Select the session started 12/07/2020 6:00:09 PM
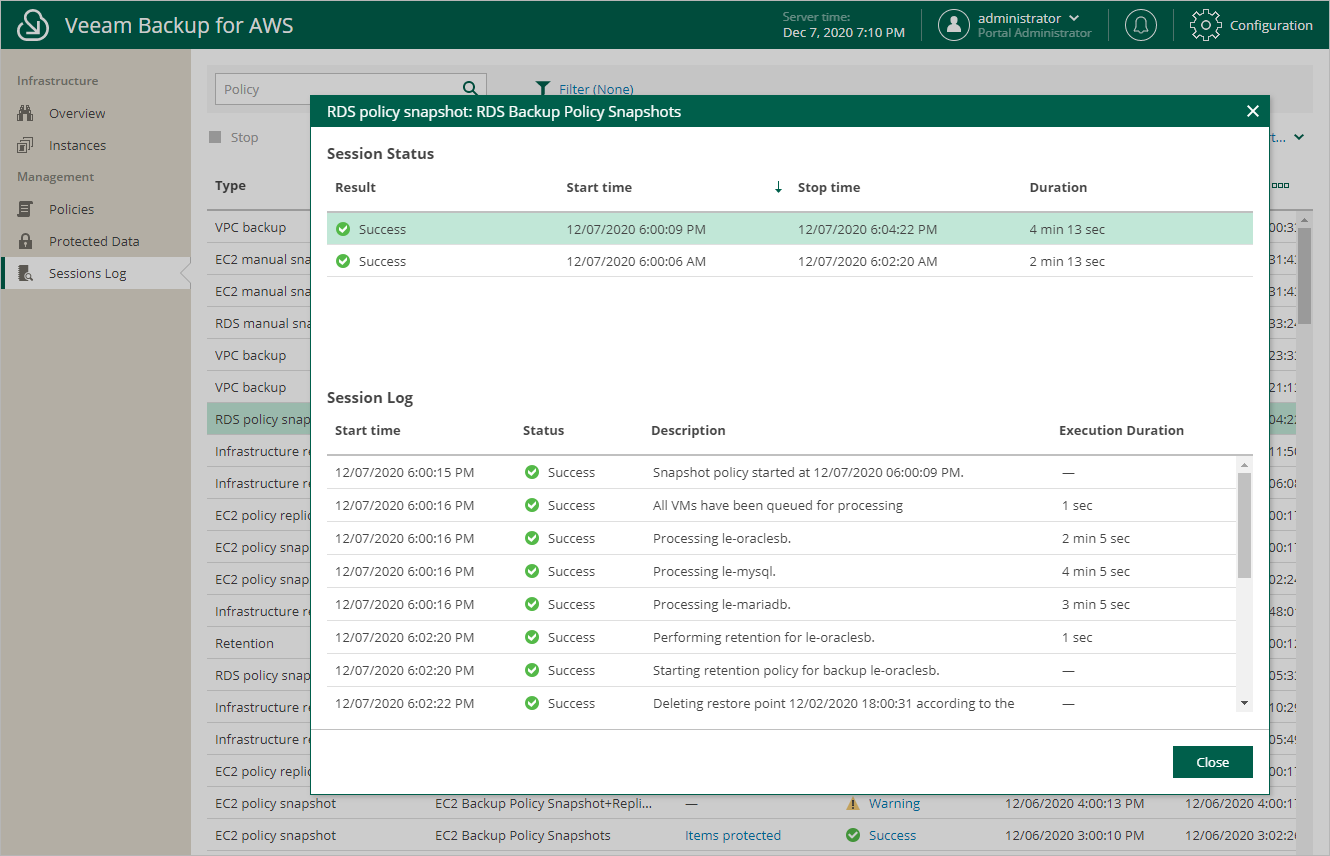 (x=790, y=229)
